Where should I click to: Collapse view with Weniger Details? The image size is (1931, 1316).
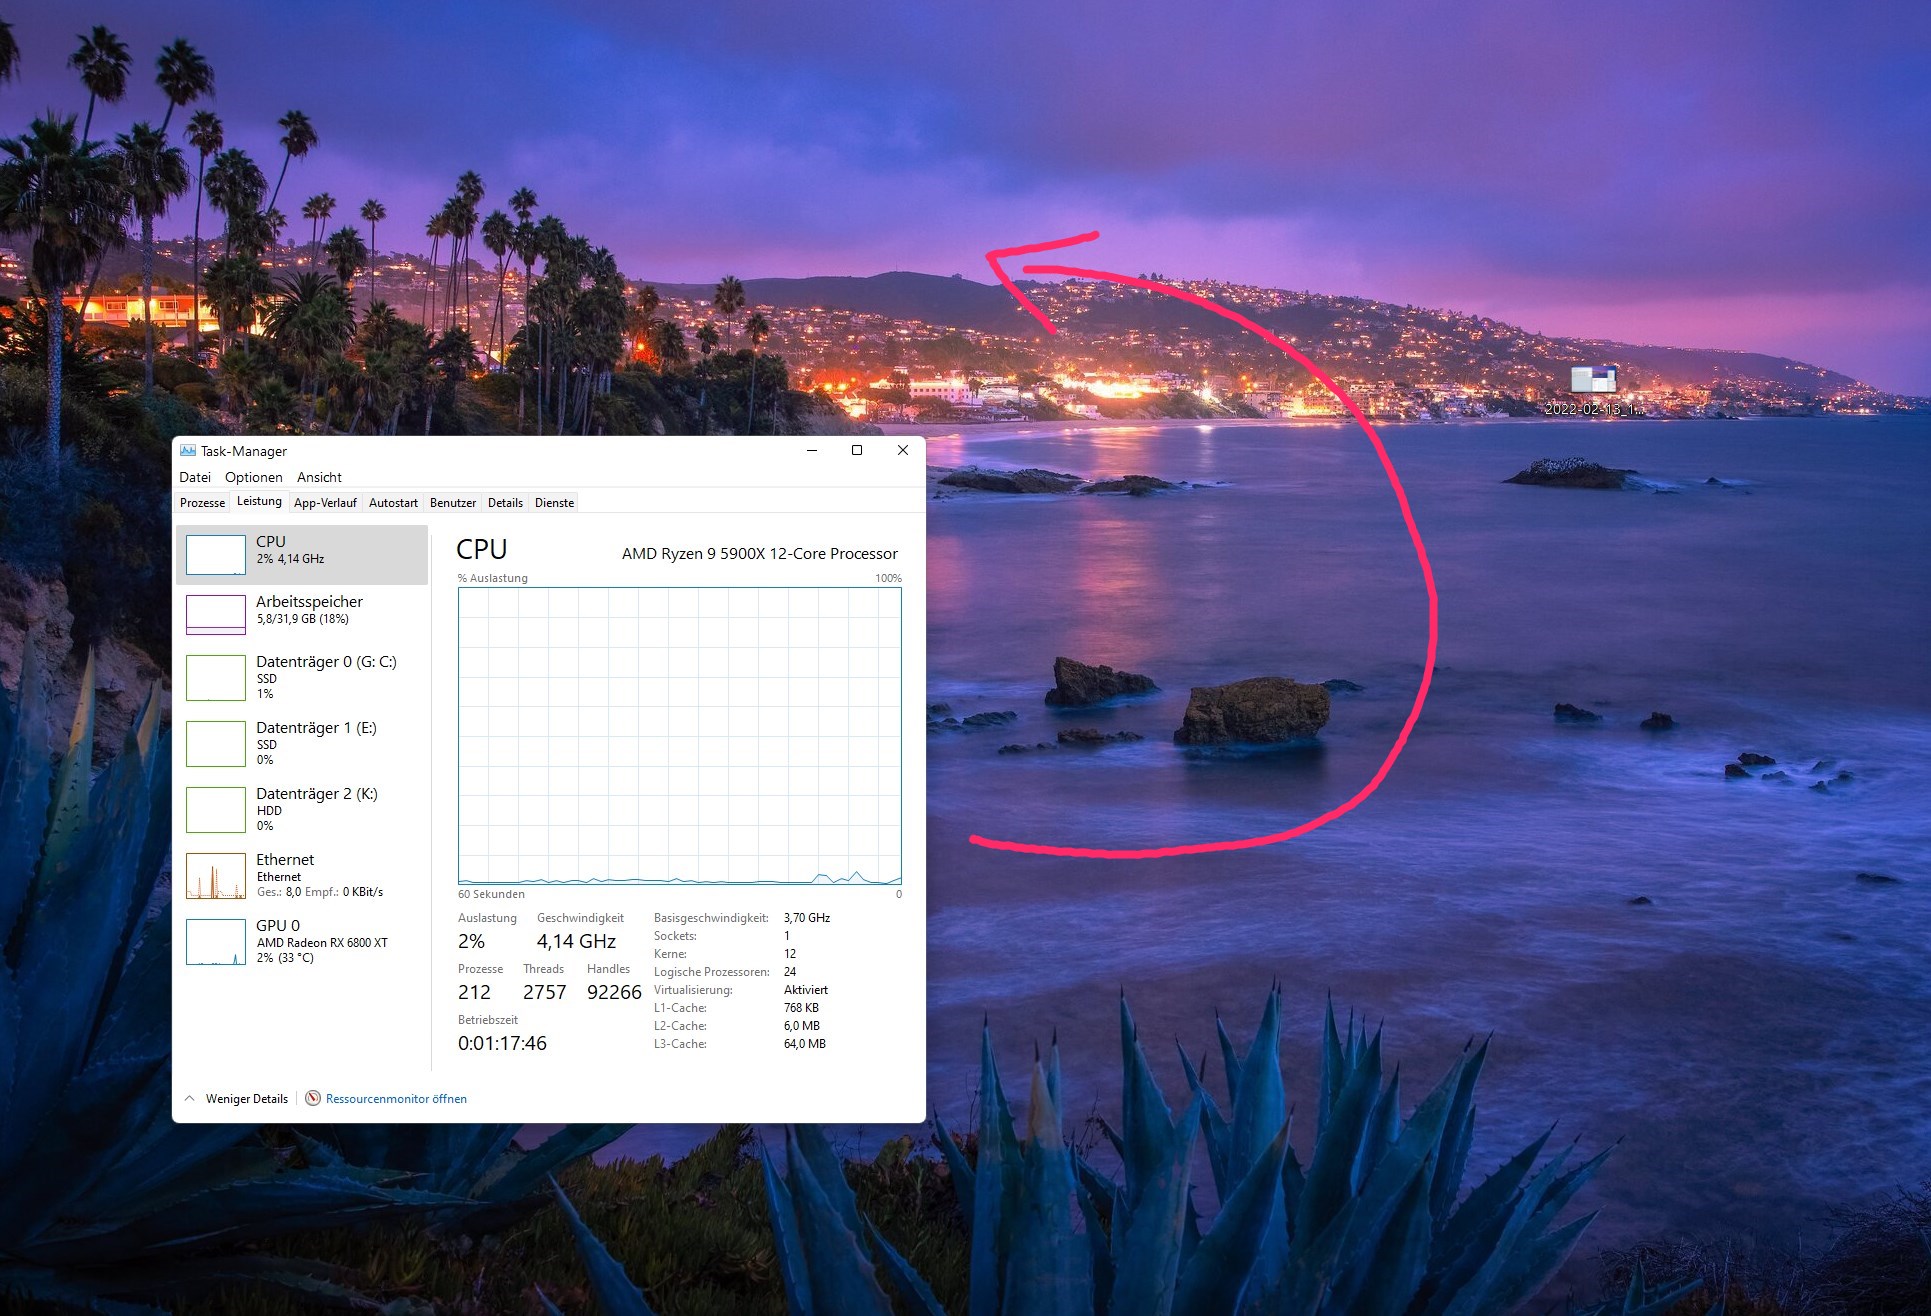click(237, 1099)
